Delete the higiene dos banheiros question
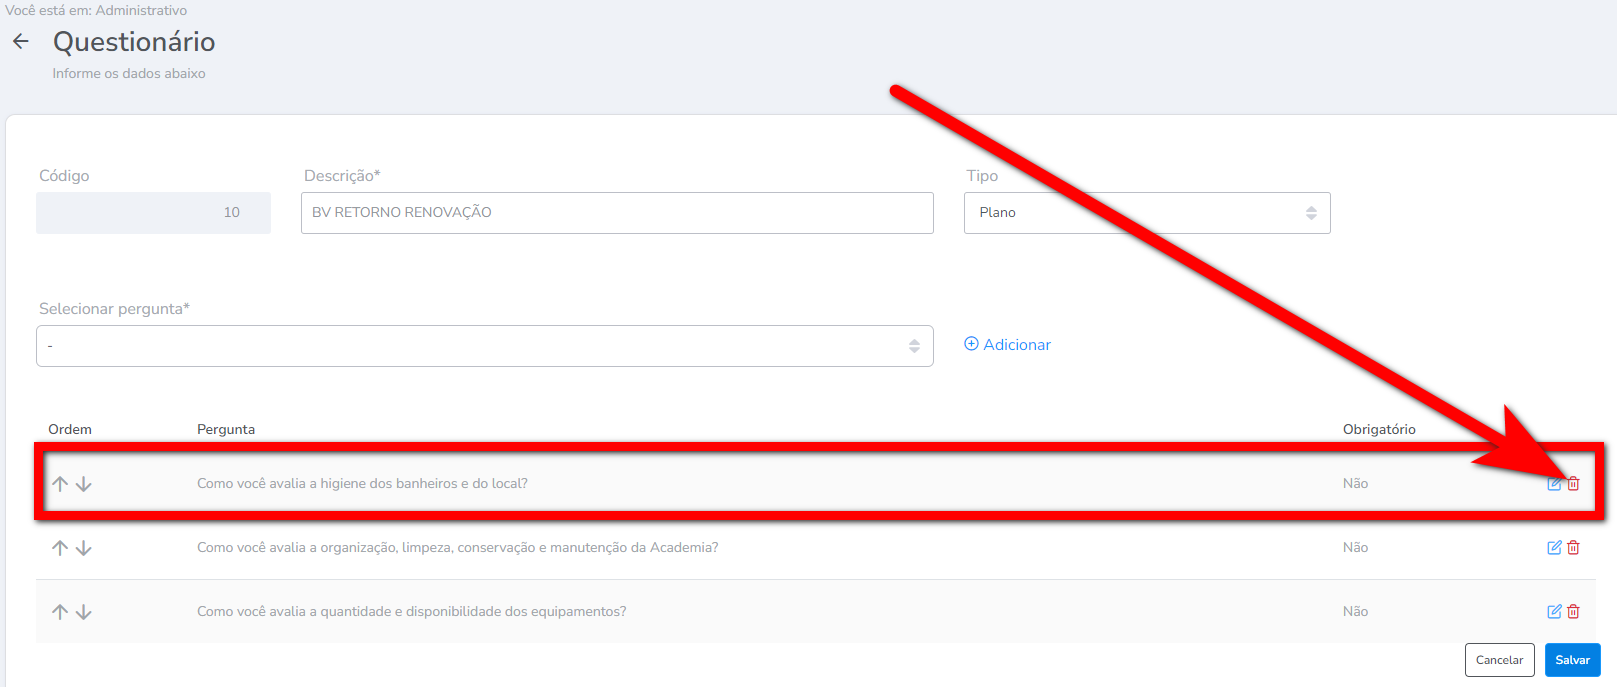This screenshot has height=687, width=1617. coord(1573,484)
